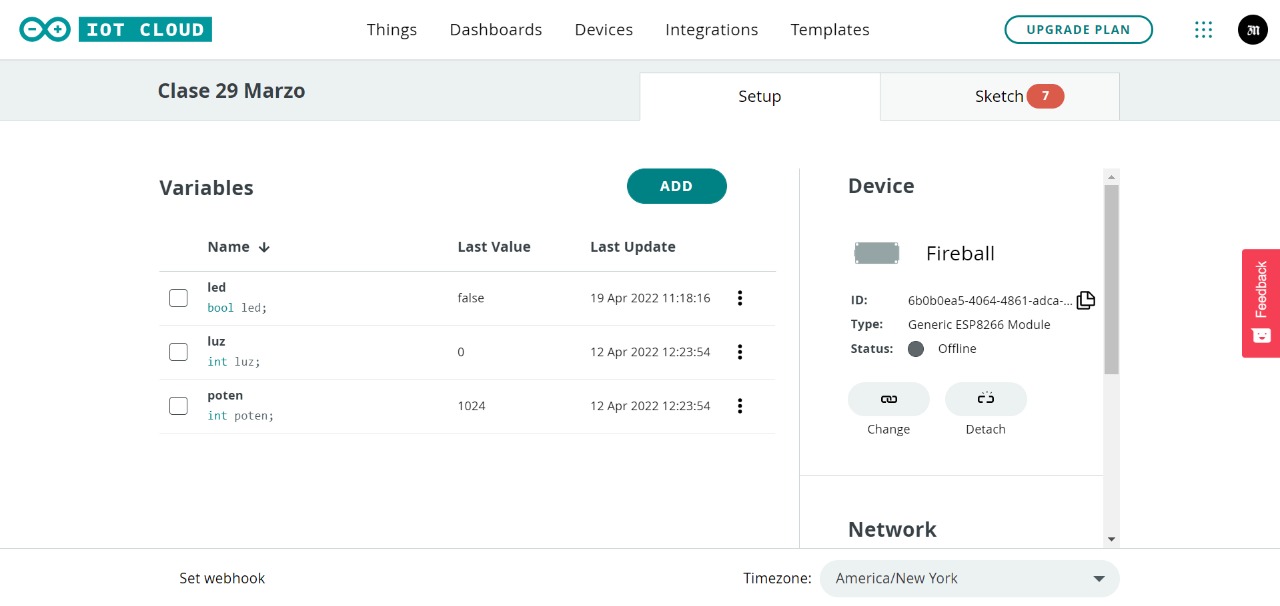Check the poten variable checkbox
Image resolution: width=1280 pixels, height=606 pixels.
pyautogui.click(x=178, y=406)
